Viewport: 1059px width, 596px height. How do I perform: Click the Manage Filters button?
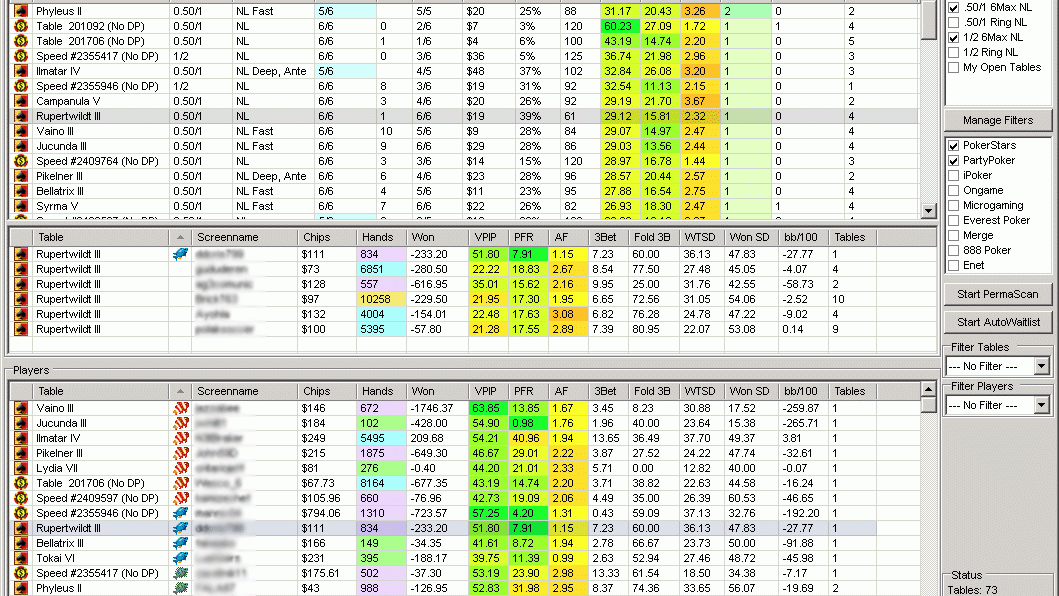[998, 120]
